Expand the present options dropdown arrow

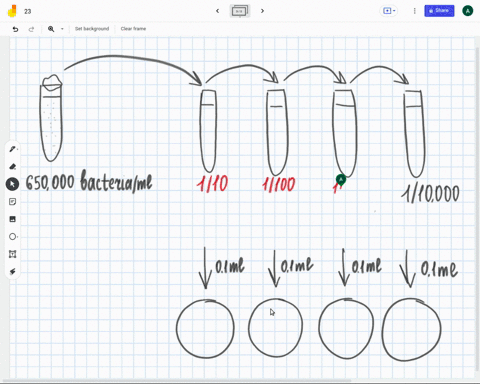394,11
